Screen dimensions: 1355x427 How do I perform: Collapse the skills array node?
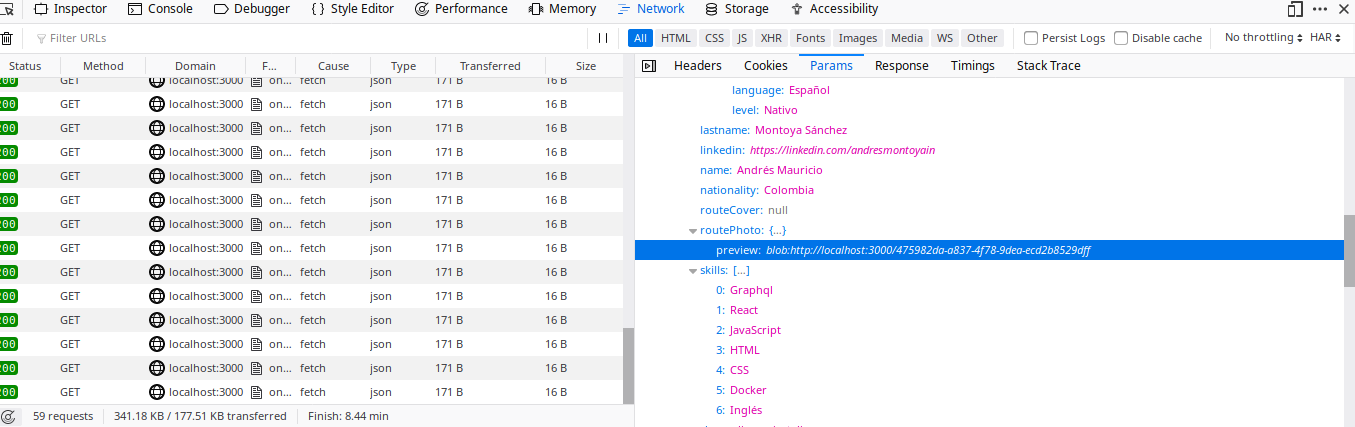[692, 270]
